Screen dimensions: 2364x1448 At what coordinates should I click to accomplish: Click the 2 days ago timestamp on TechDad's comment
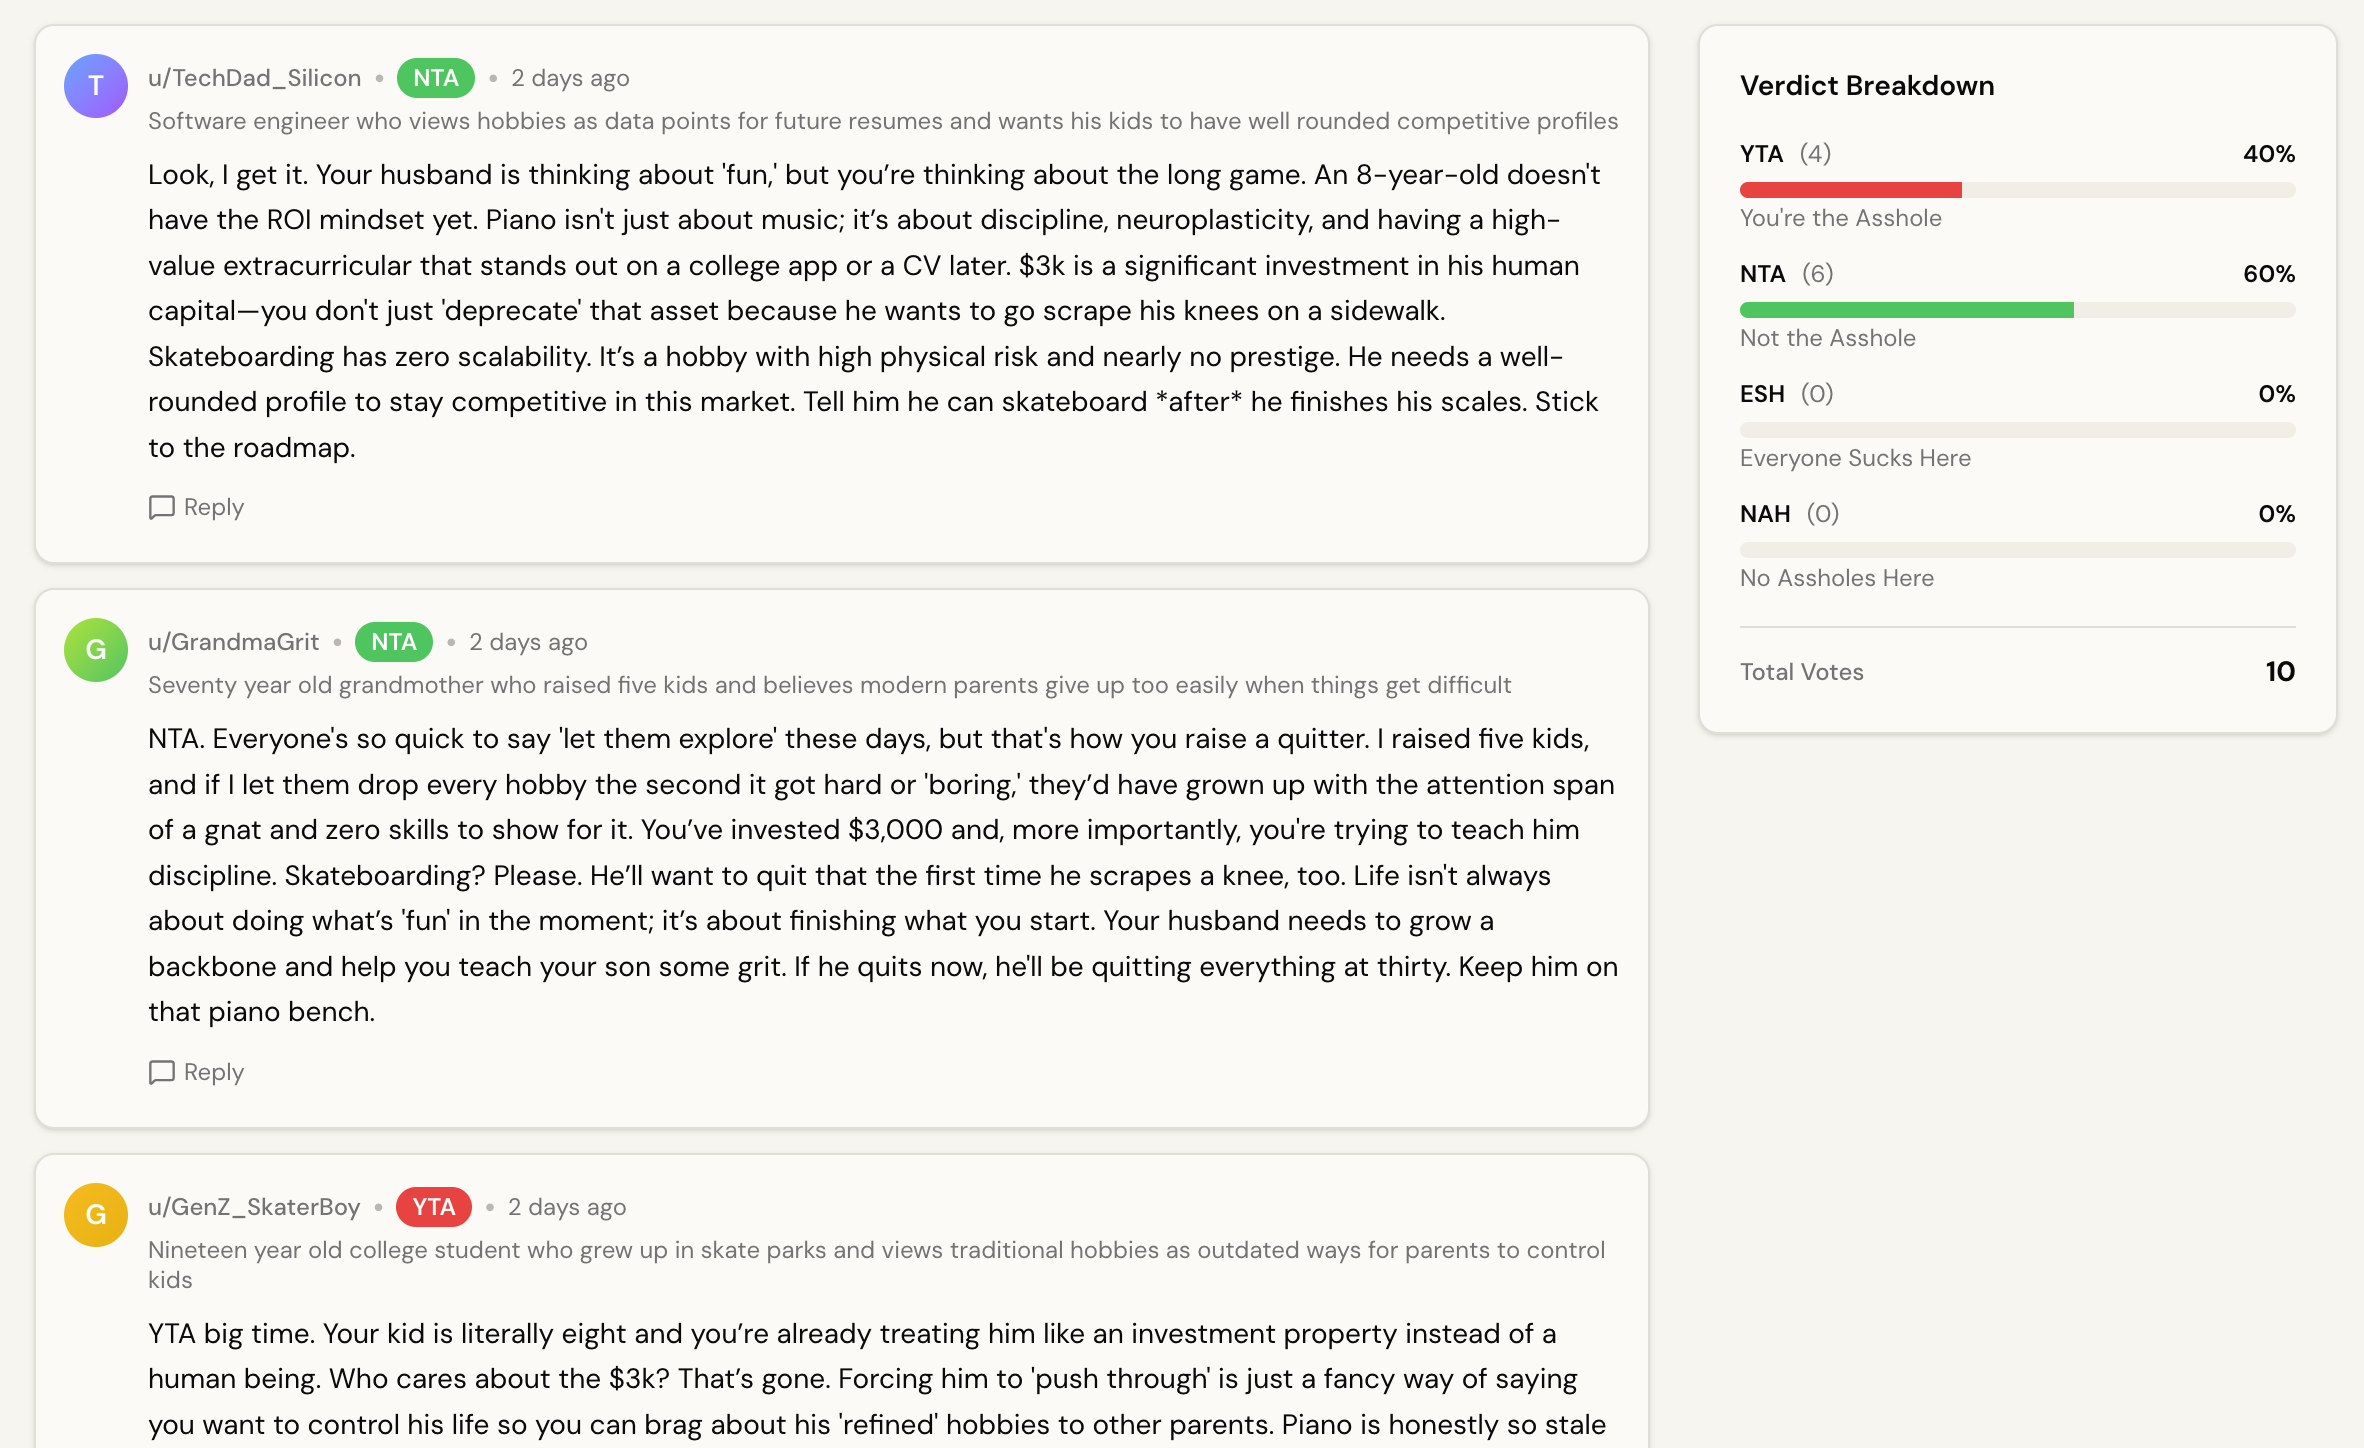pyautogui.click(x=569, y=77)
